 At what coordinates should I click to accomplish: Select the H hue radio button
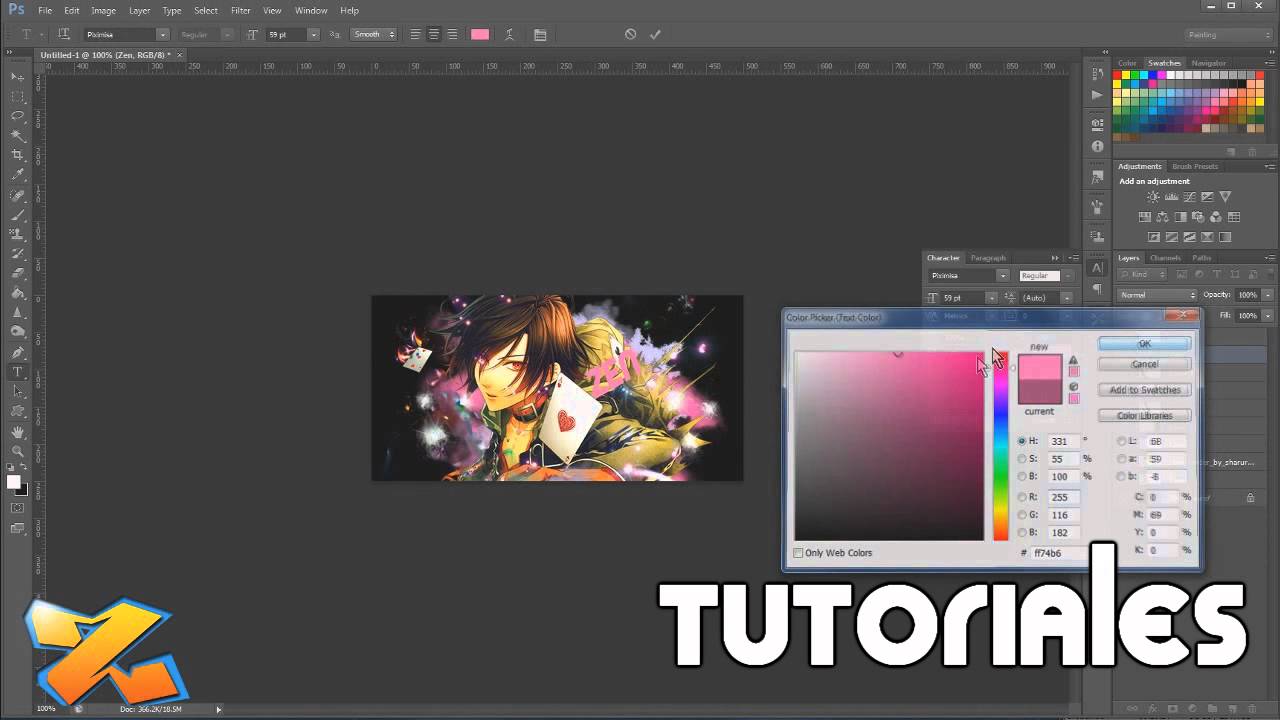coord(1022,441)
